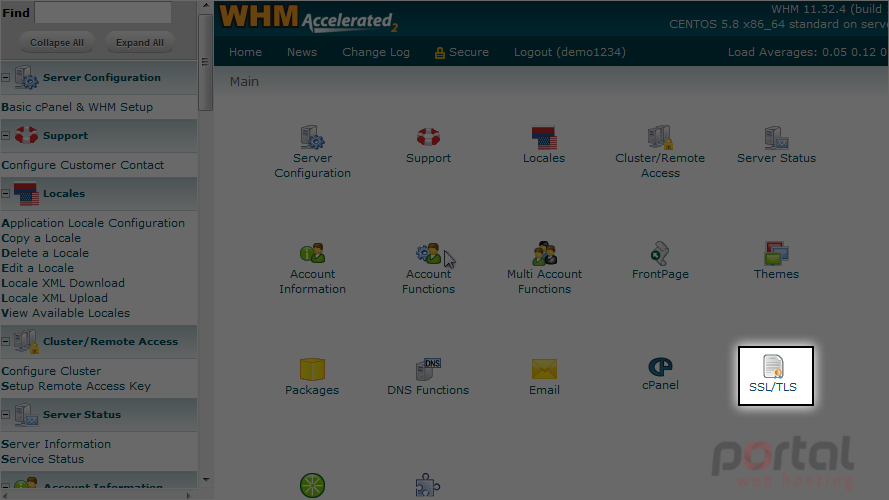Open Copy a Locale link
This screenshot has height=500, width=889.
tap(41, 238)
